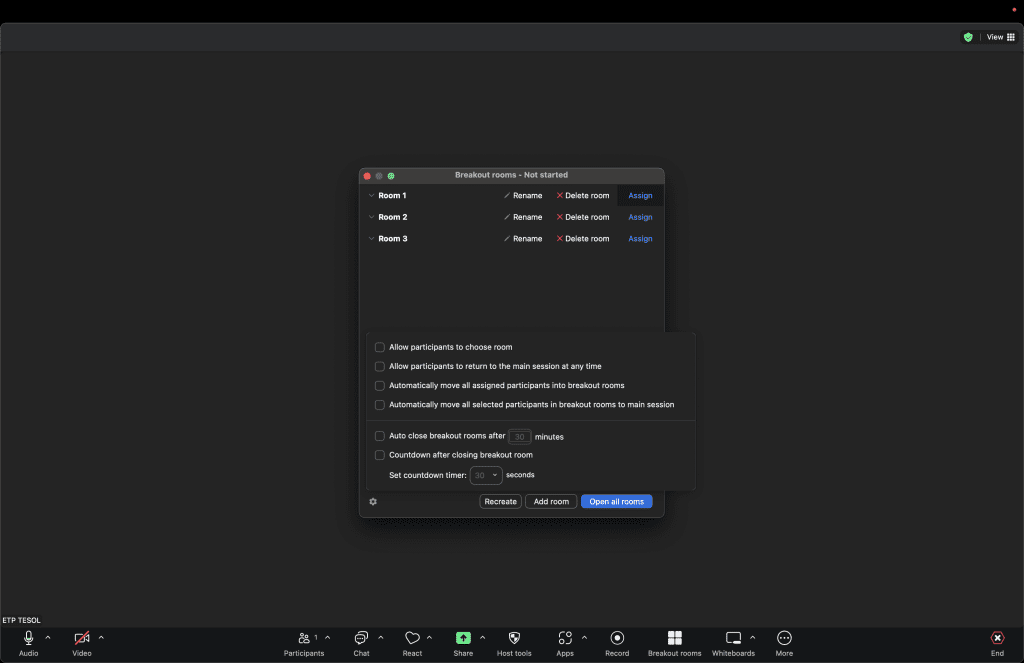Click the Audio microphone icon
This screenshot has width=1024, height=663.
(x=28, y=638)
